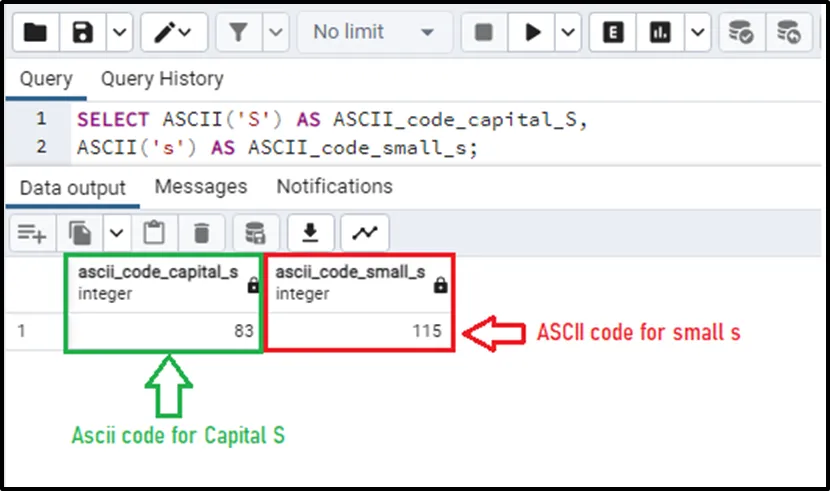This screenshot has width=830, height=491.
Task: Click the Open File folder icon
Action: coord(36,33)
